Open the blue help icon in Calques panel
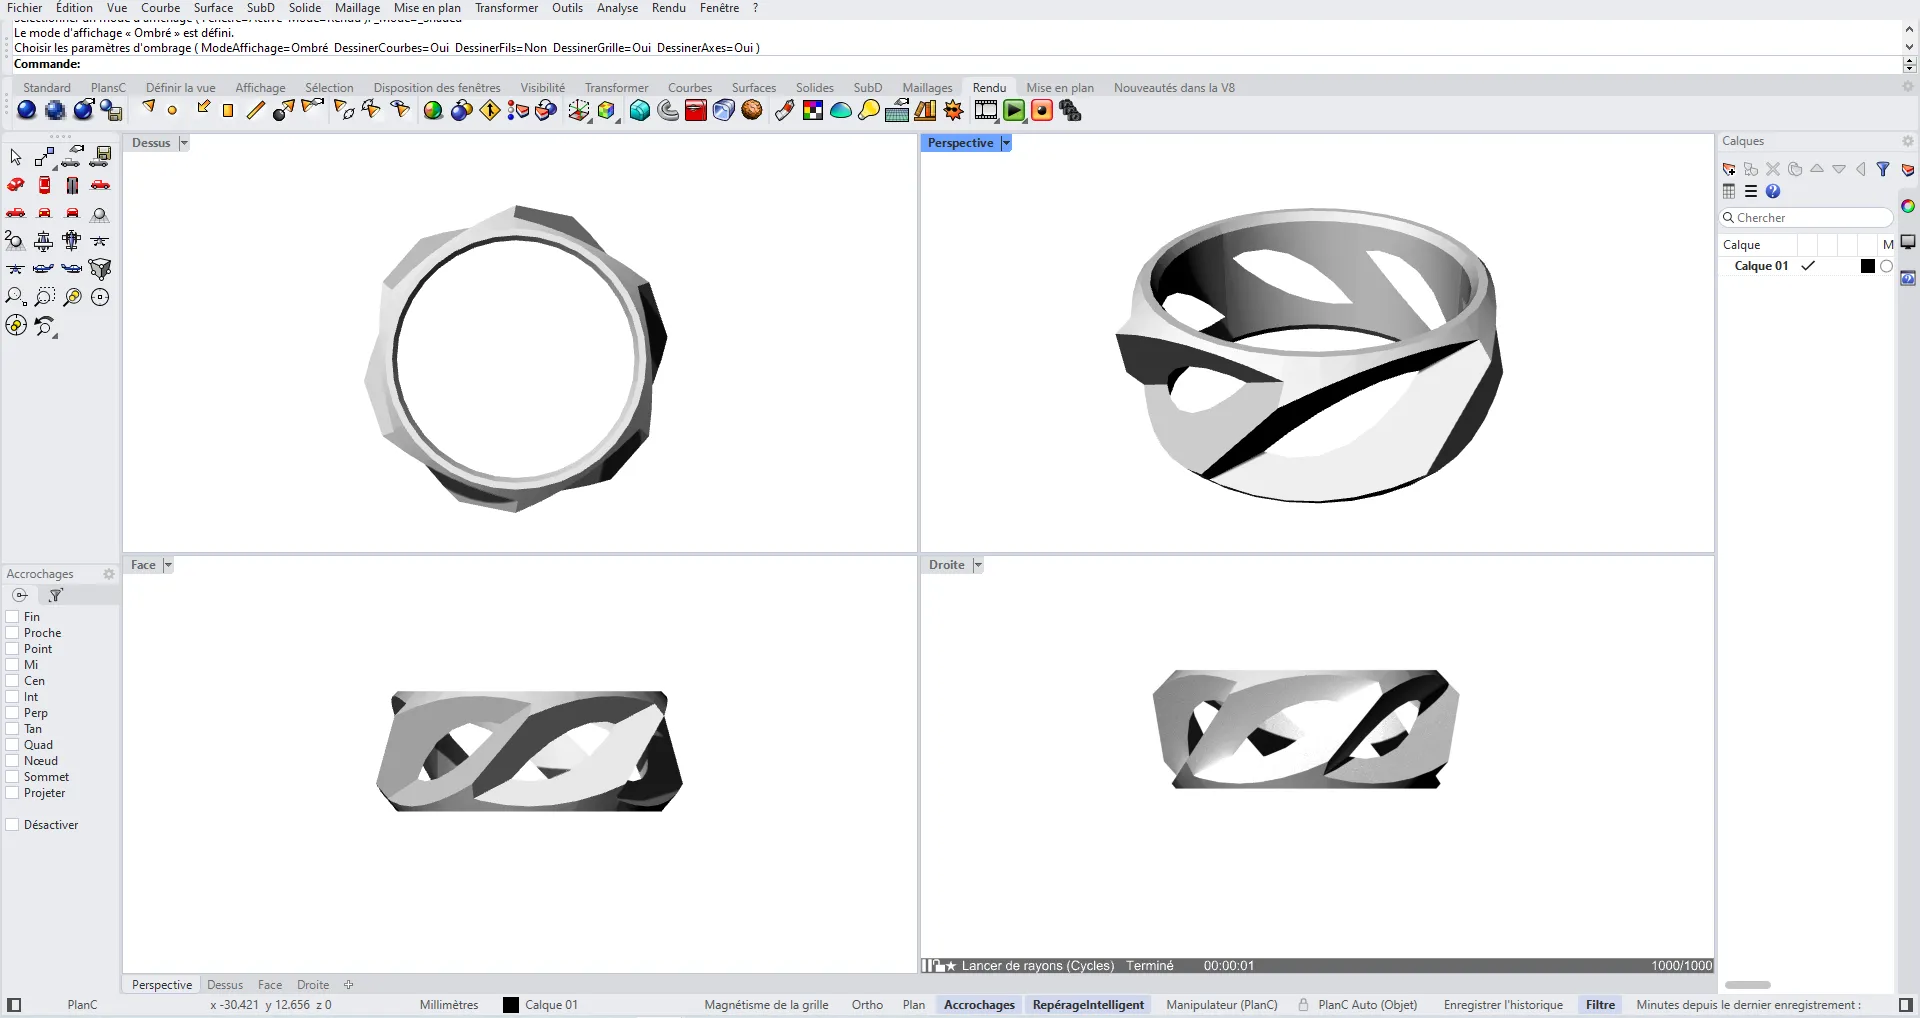This screenshot has width=1920, height=1018. tap(1773, 191)
